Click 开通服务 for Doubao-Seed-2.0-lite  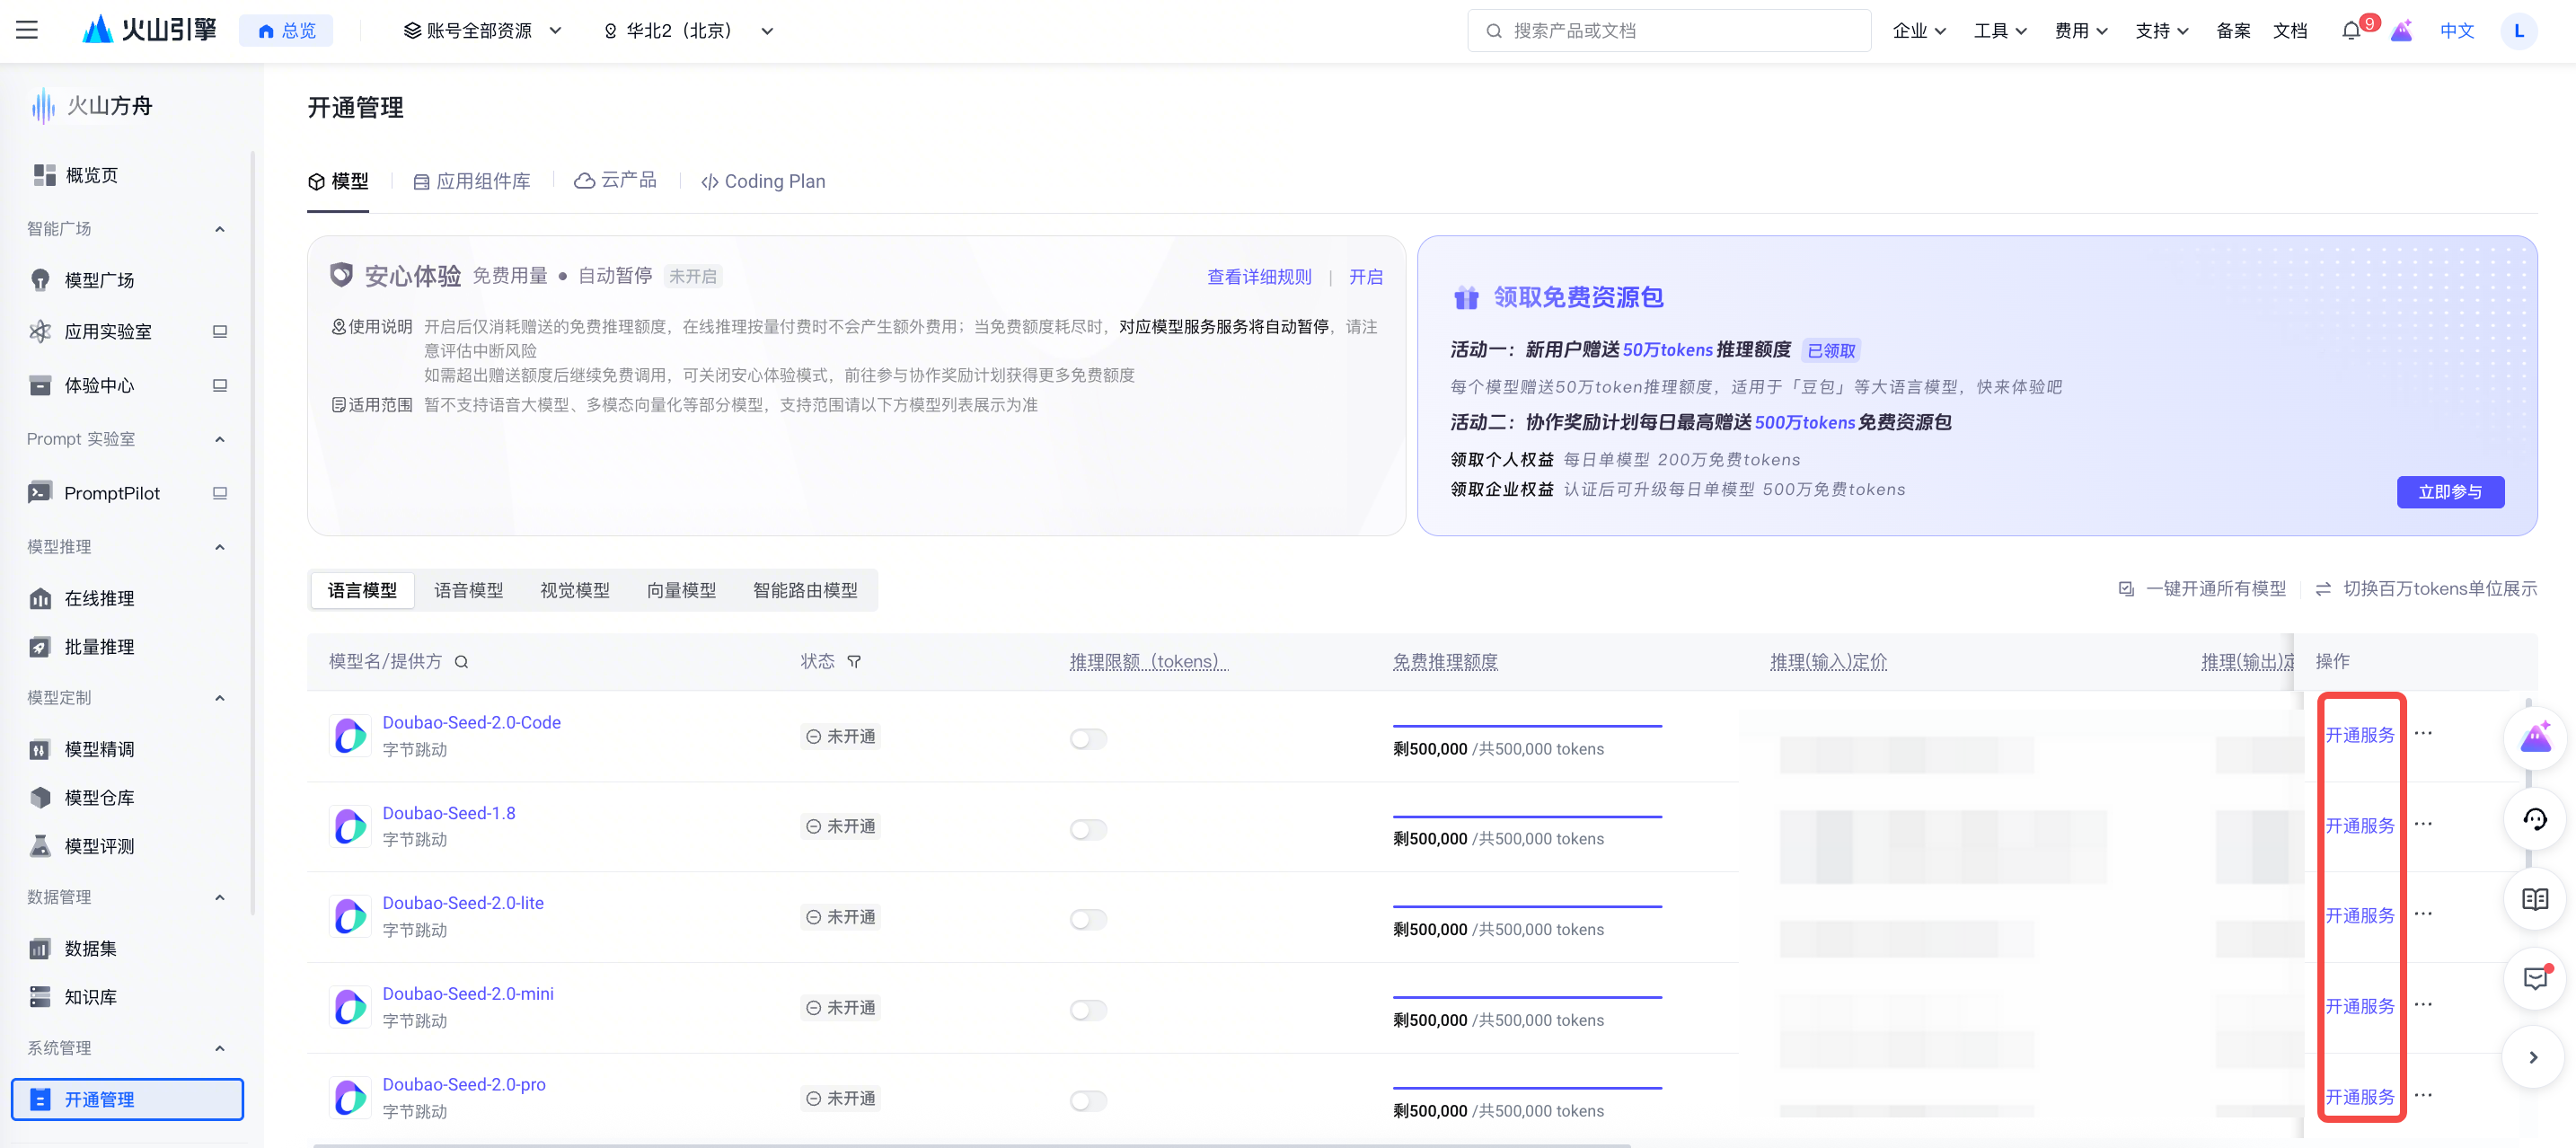tap(2359, 916)
